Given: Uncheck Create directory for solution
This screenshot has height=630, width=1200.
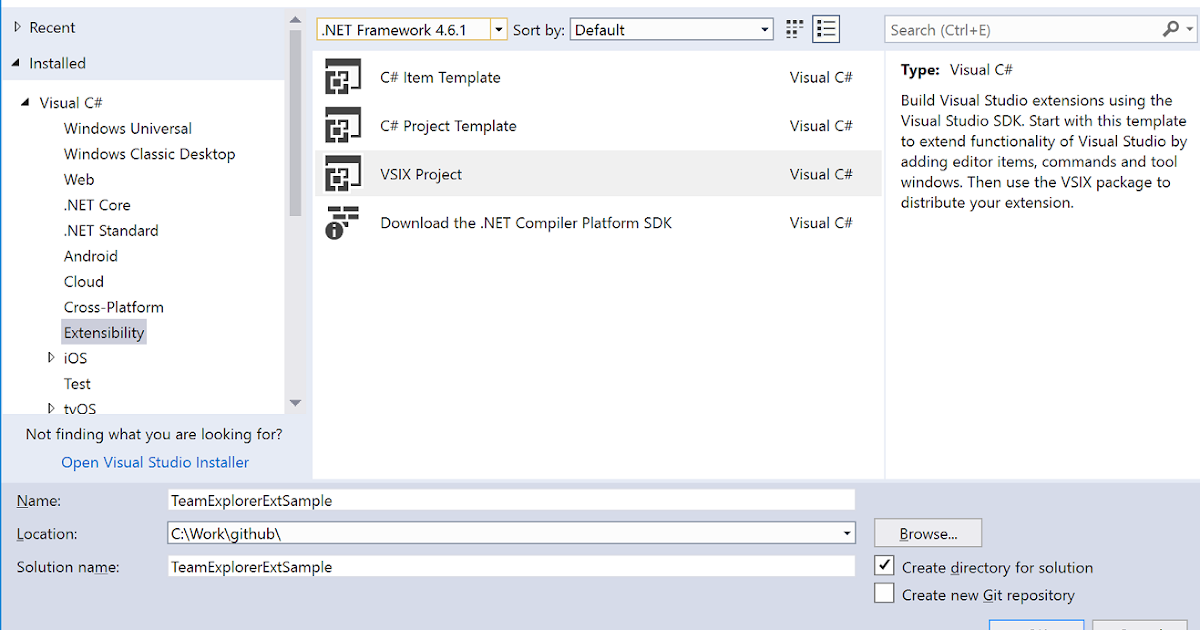Looking at the screenshot, I should (884, 565).
